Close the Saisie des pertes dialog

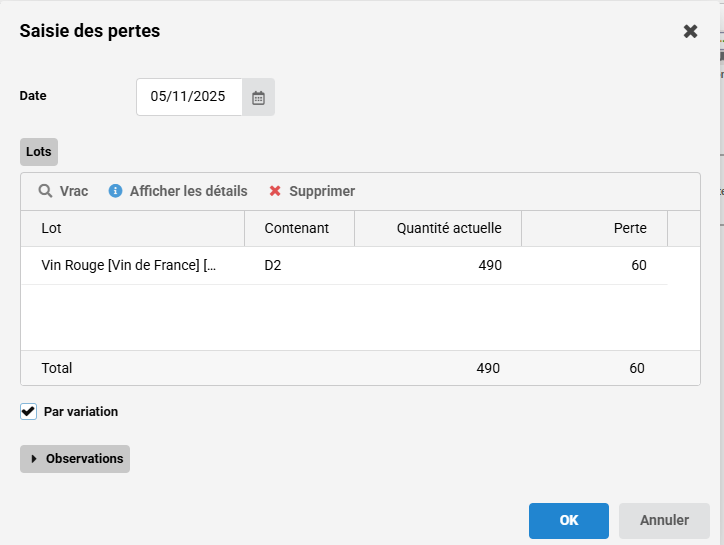point(690,31)
